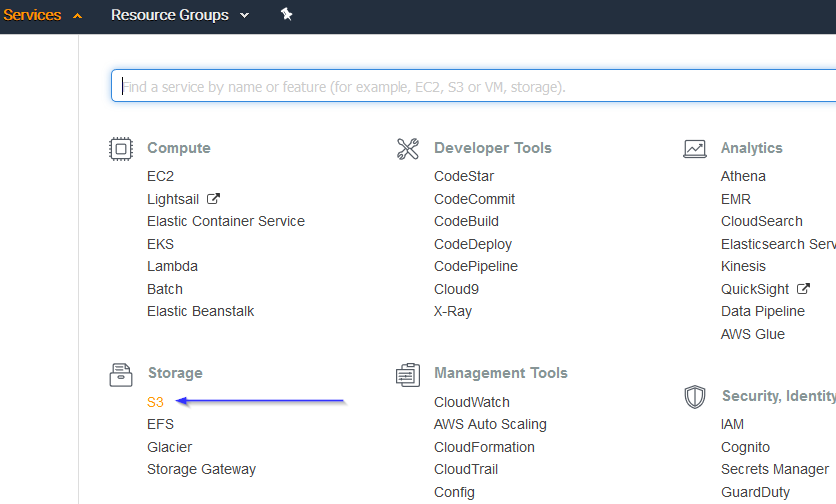Open Cloud9
Image resolution: width=836 pixels, height=504 pixels.
tap(456, 289)
